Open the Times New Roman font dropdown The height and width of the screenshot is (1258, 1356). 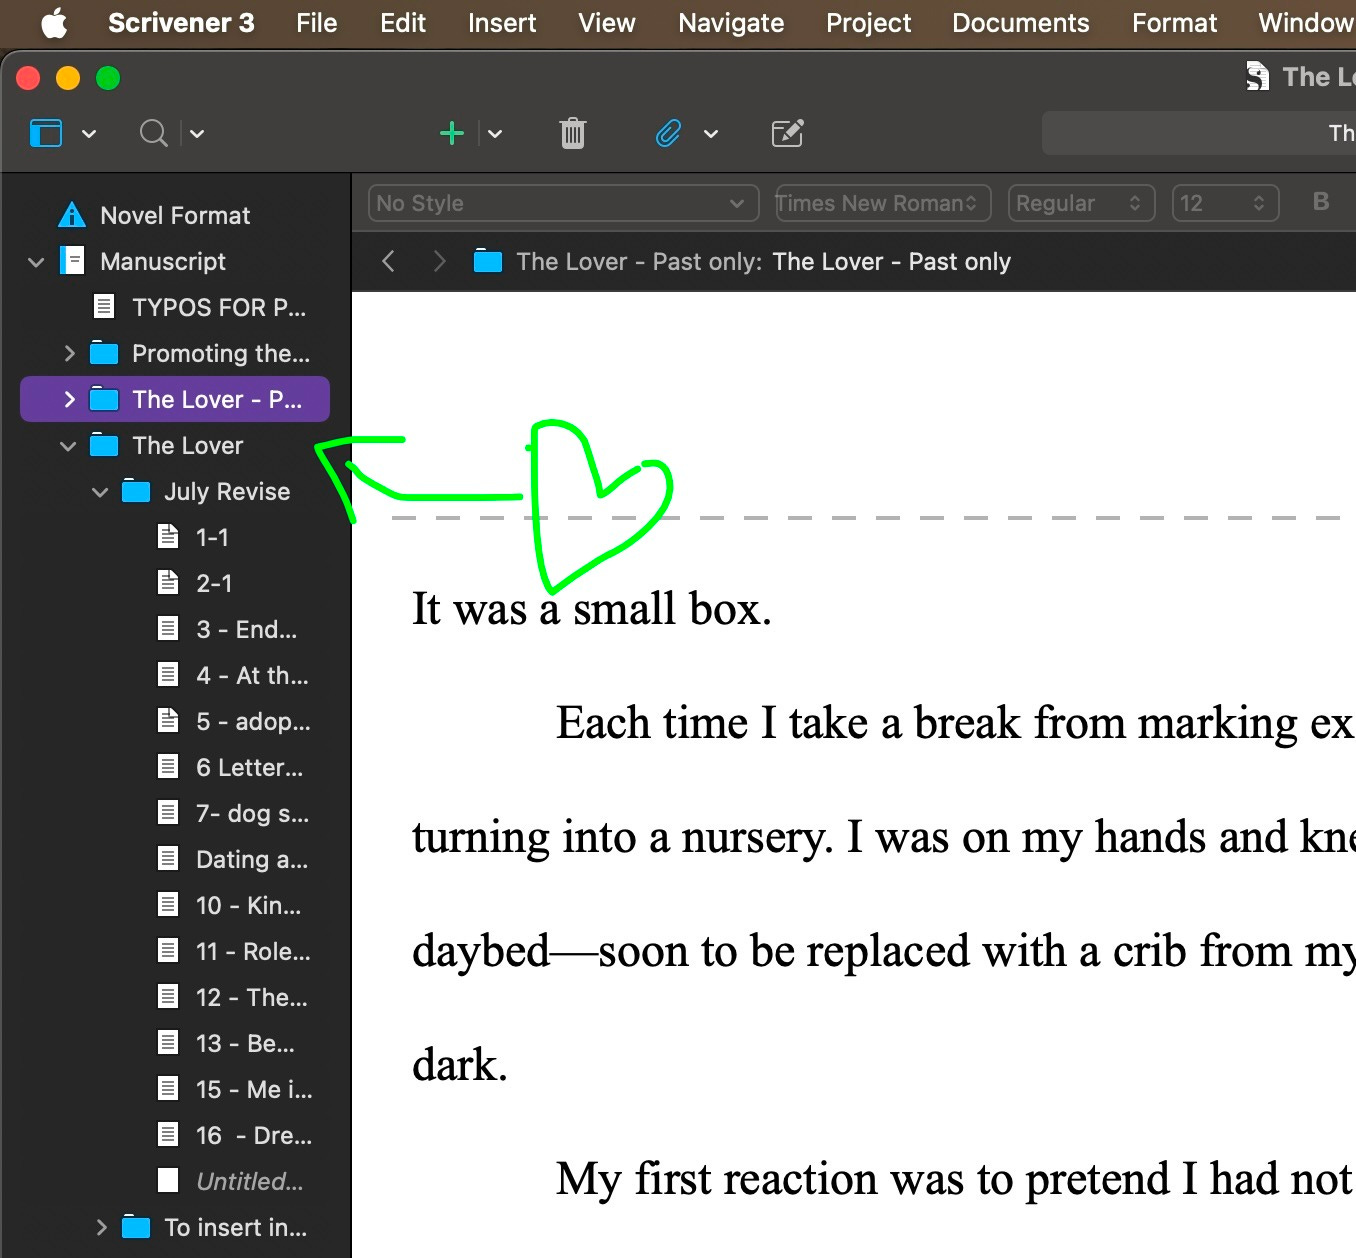click(882, 203)
